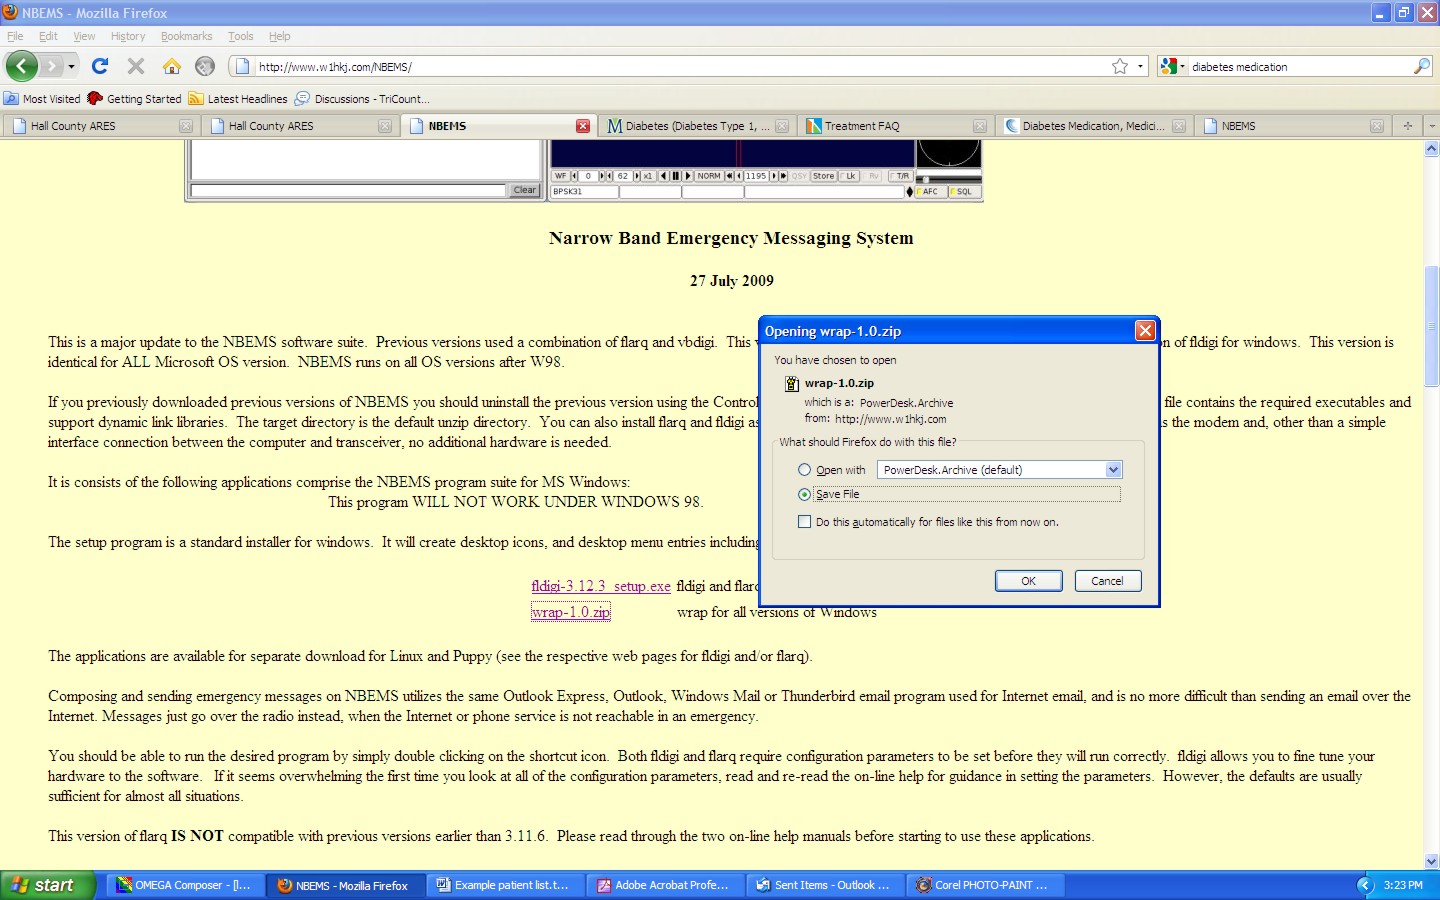
Task: Open the Bookmarks menu
Action: (x=186, y=36)
